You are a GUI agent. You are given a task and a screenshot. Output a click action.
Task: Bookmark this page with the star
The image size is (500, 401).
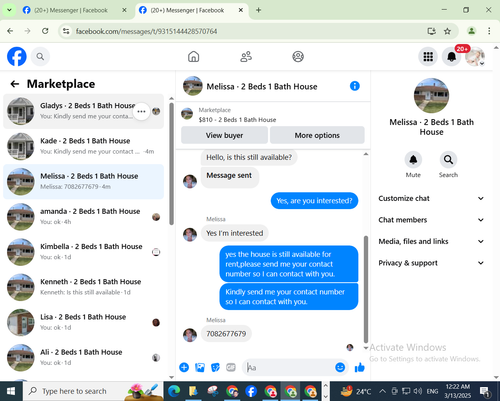447,31
